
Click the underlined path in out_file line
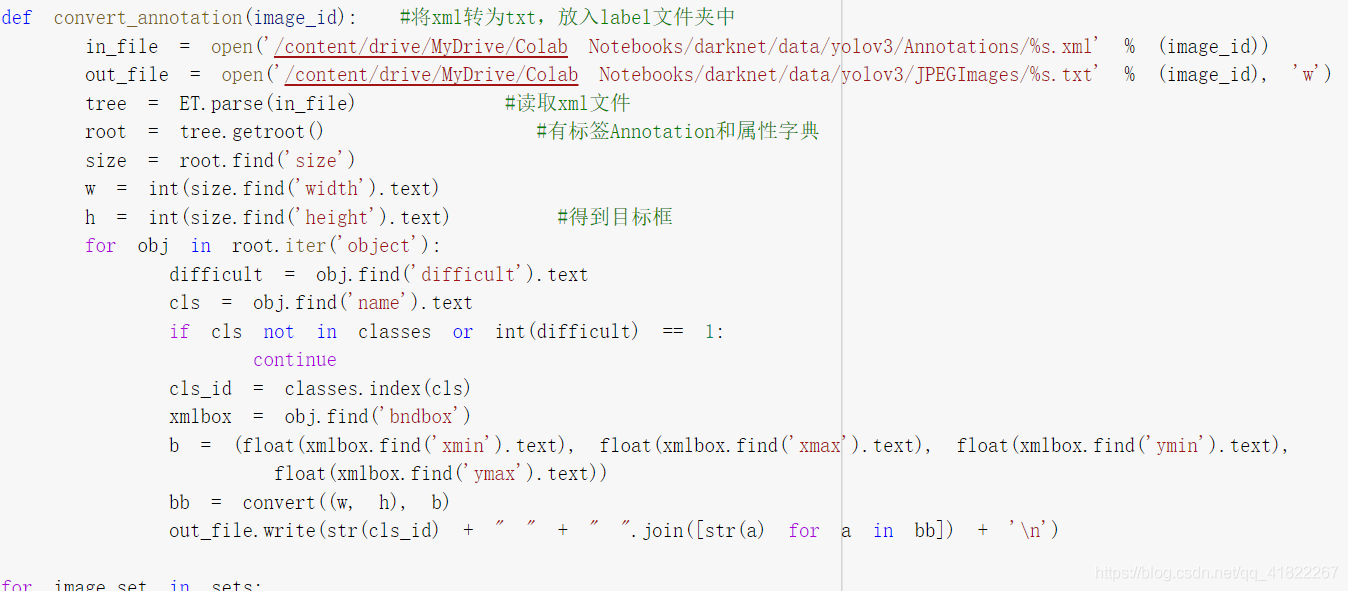pyautogui.click(x=432, y=74)
